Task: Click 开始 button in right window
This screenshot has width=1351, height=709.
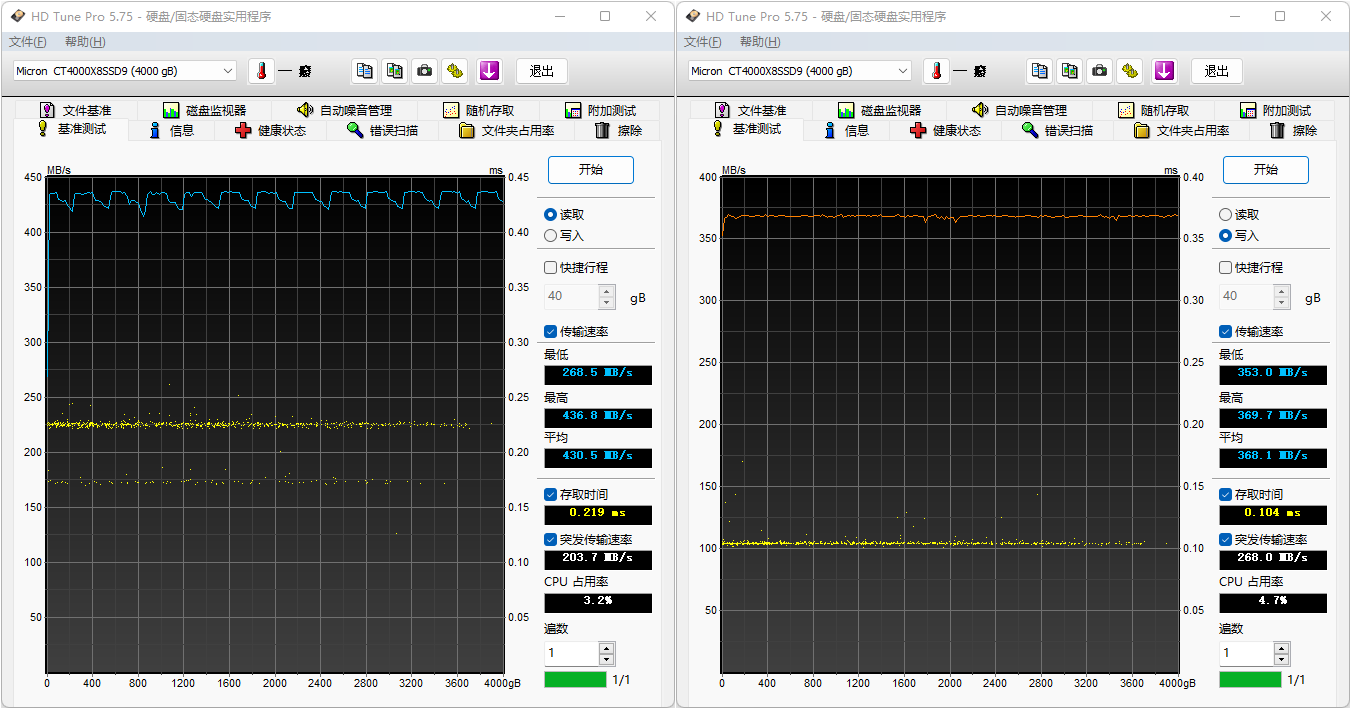Action: 1266,170
